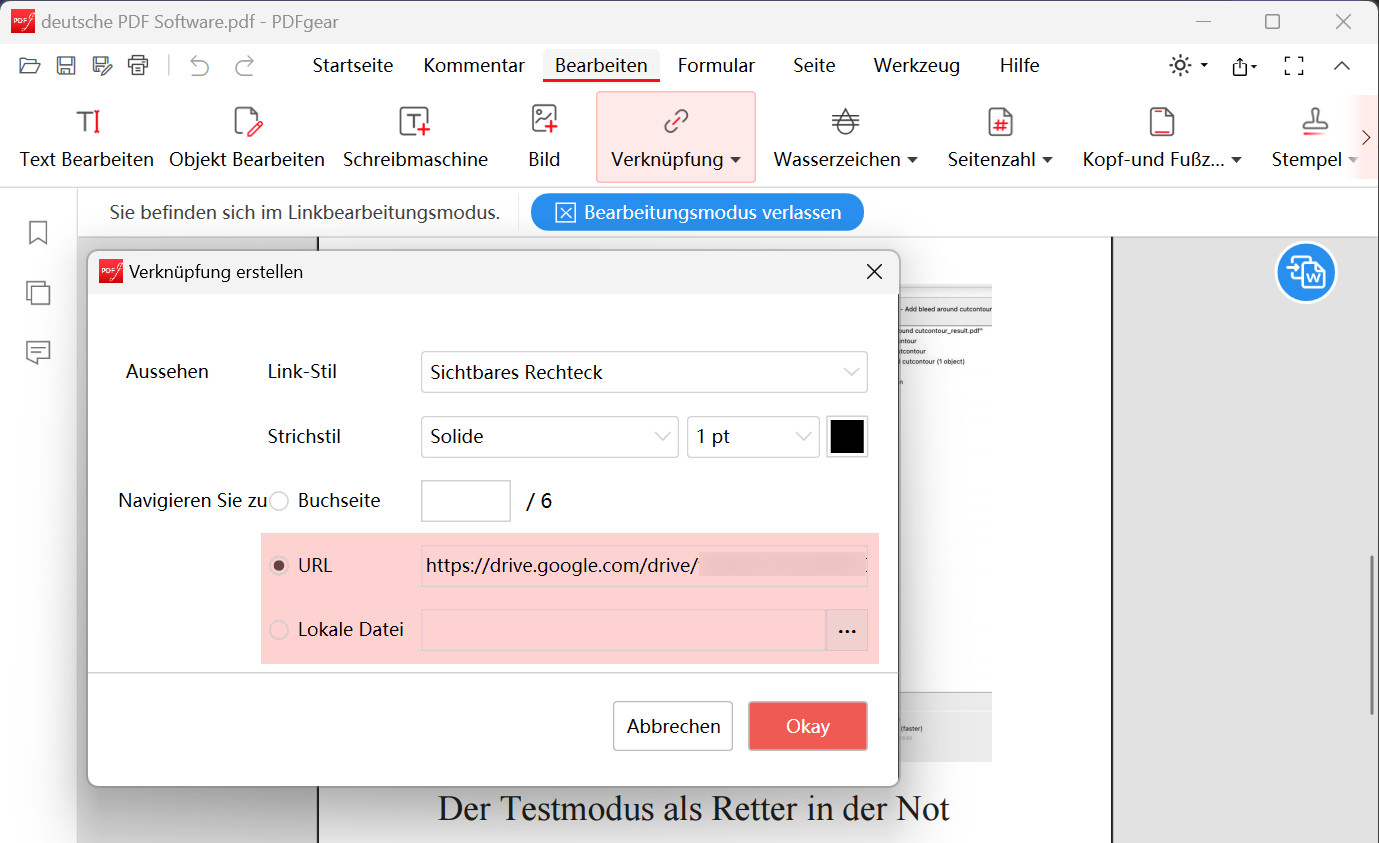Click the black line color swatch

(x=847, y=437)
